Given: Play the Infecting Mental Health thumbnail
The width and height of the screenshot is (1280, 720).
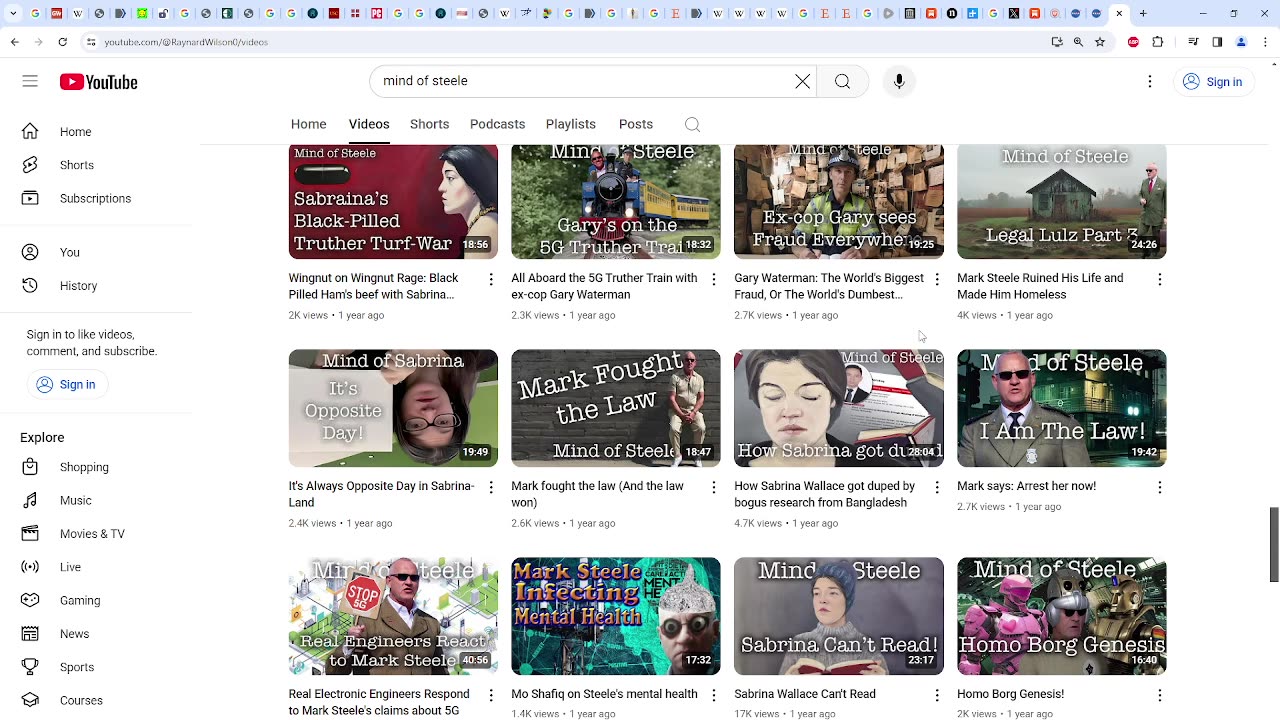Looking at the screenshot, I should [615, 616].
